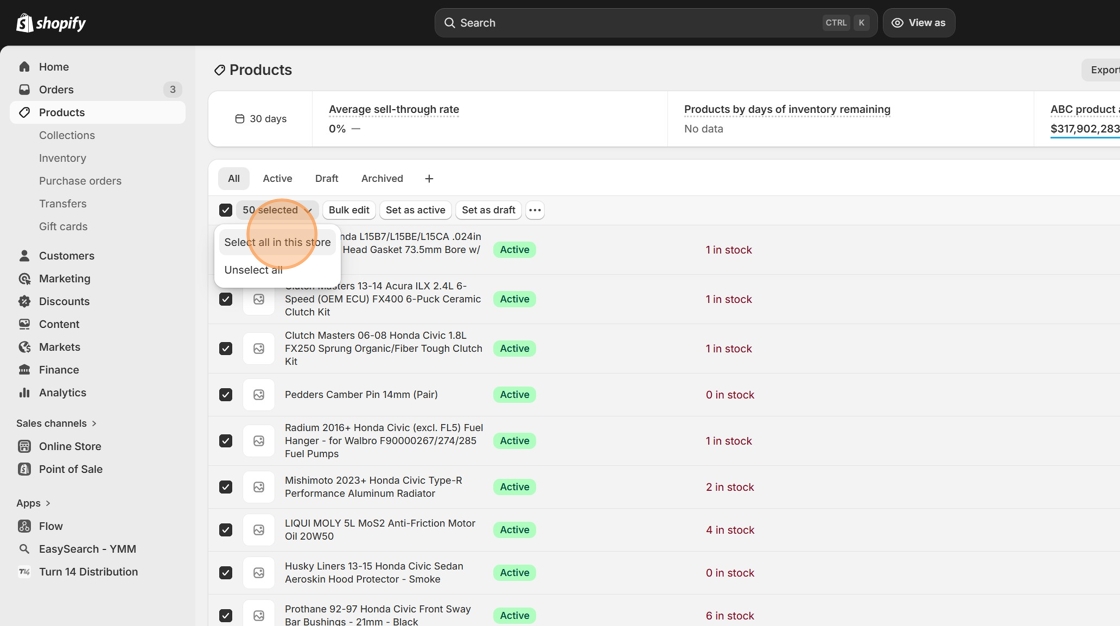
Task: Uncheck Husky Liners Hood Protector checkbox
Action: [226, 573]
